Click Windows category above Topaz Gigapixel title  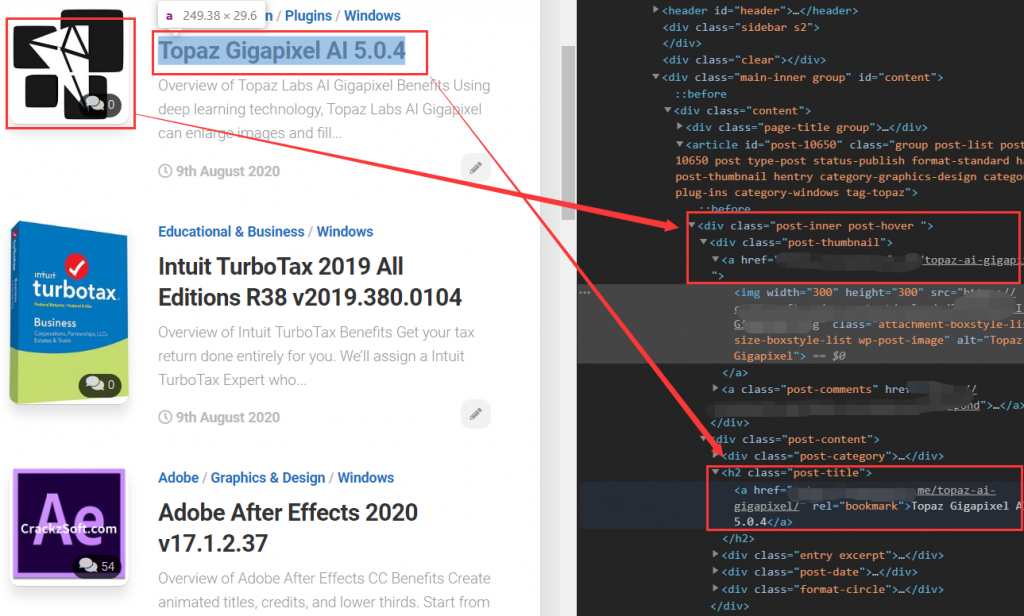tap(372, 16)
